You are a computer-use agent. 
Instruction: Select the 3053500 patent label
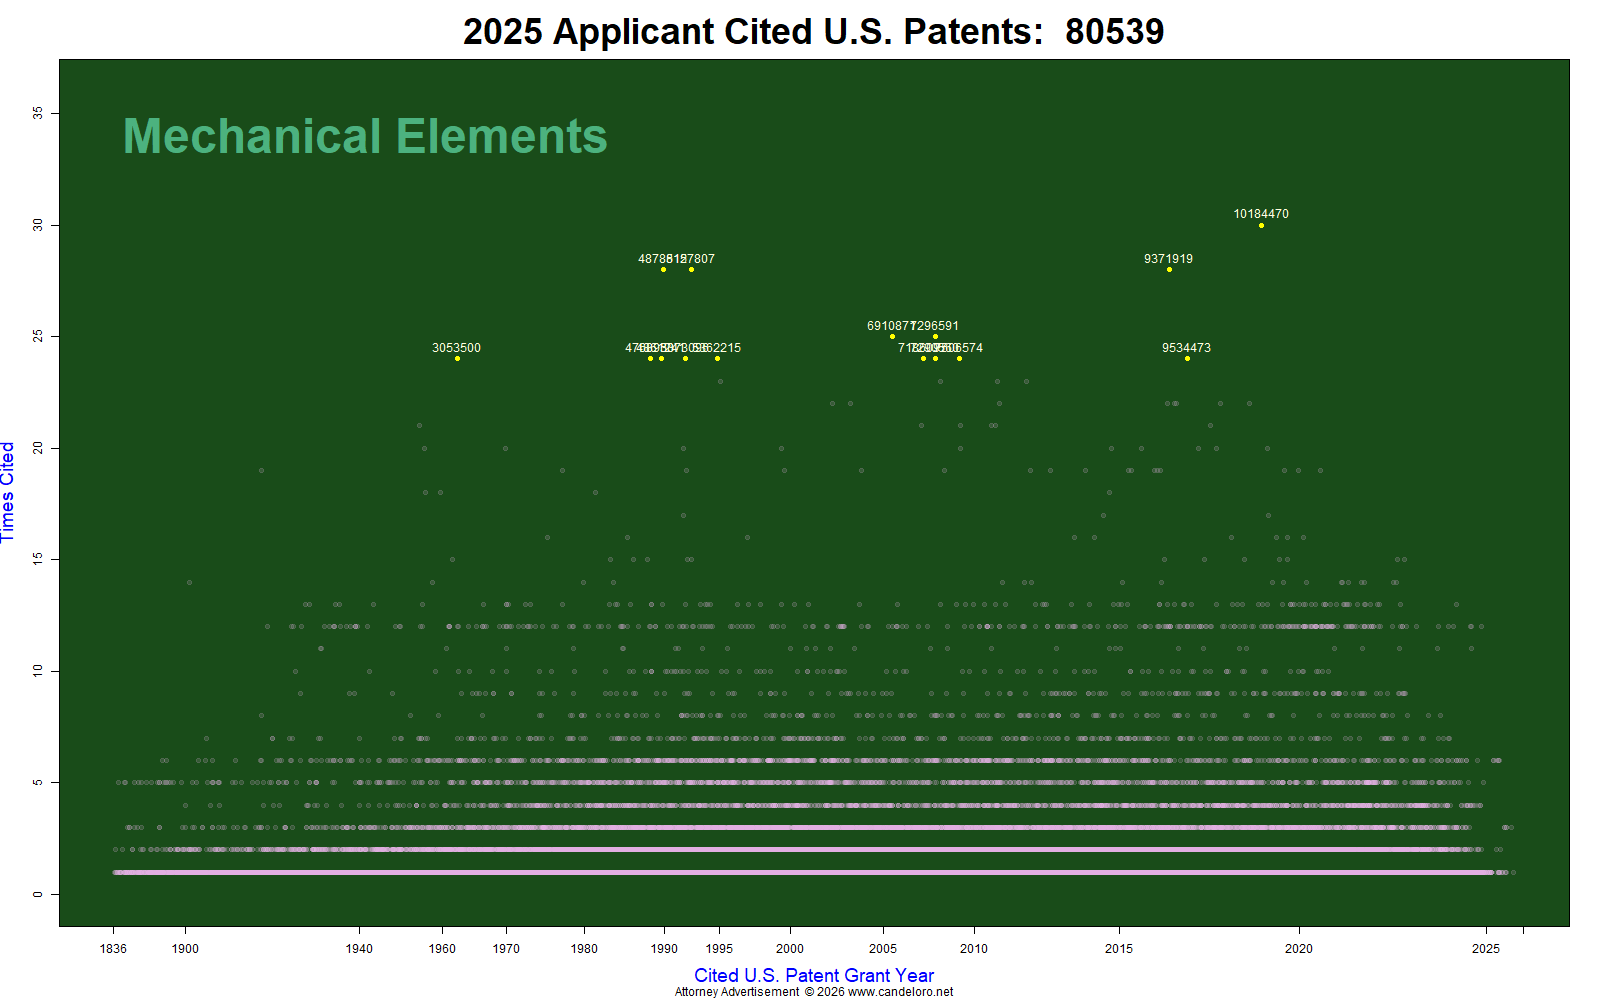[456, 348]
